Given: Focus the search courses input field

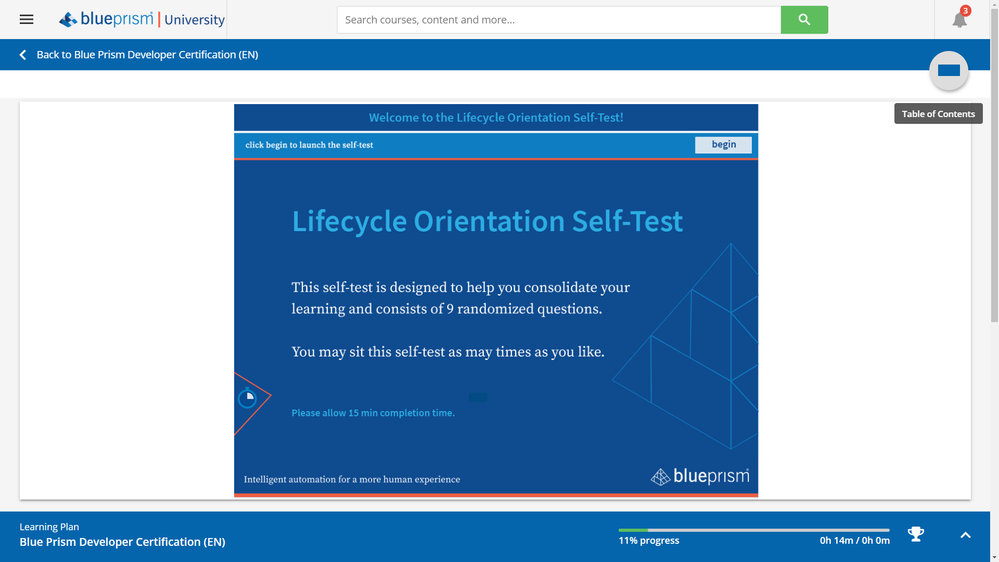Looking at the screenshot, I should click(559, 20).
